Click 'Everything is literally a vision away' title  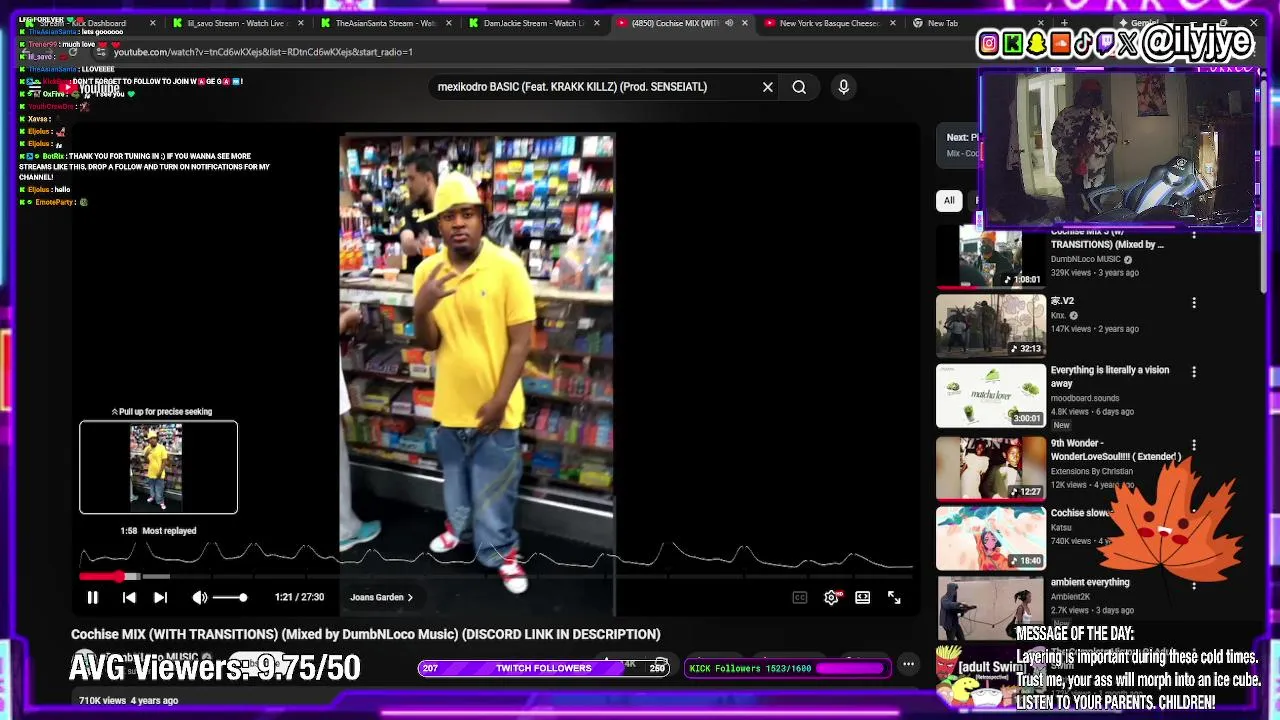(x=1109, y=376)
